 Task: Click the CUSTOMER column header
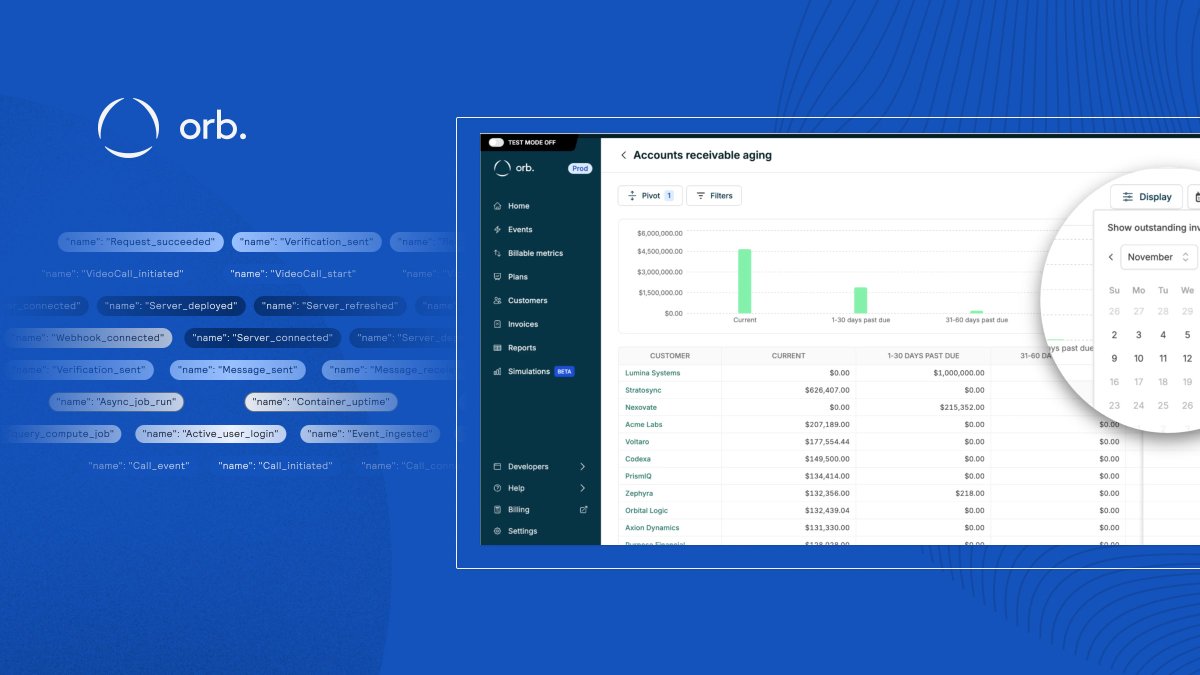coord(670,356)
